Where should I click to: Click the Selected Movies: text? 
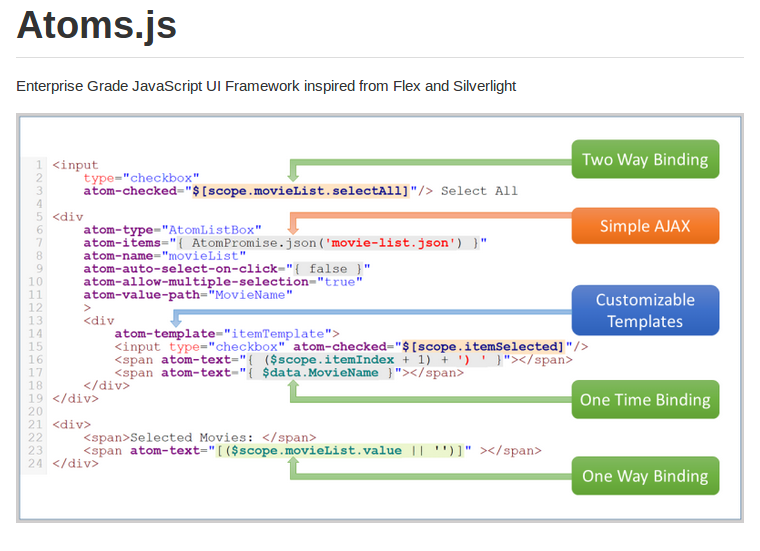pyautogui.click(x=191, y=438)
